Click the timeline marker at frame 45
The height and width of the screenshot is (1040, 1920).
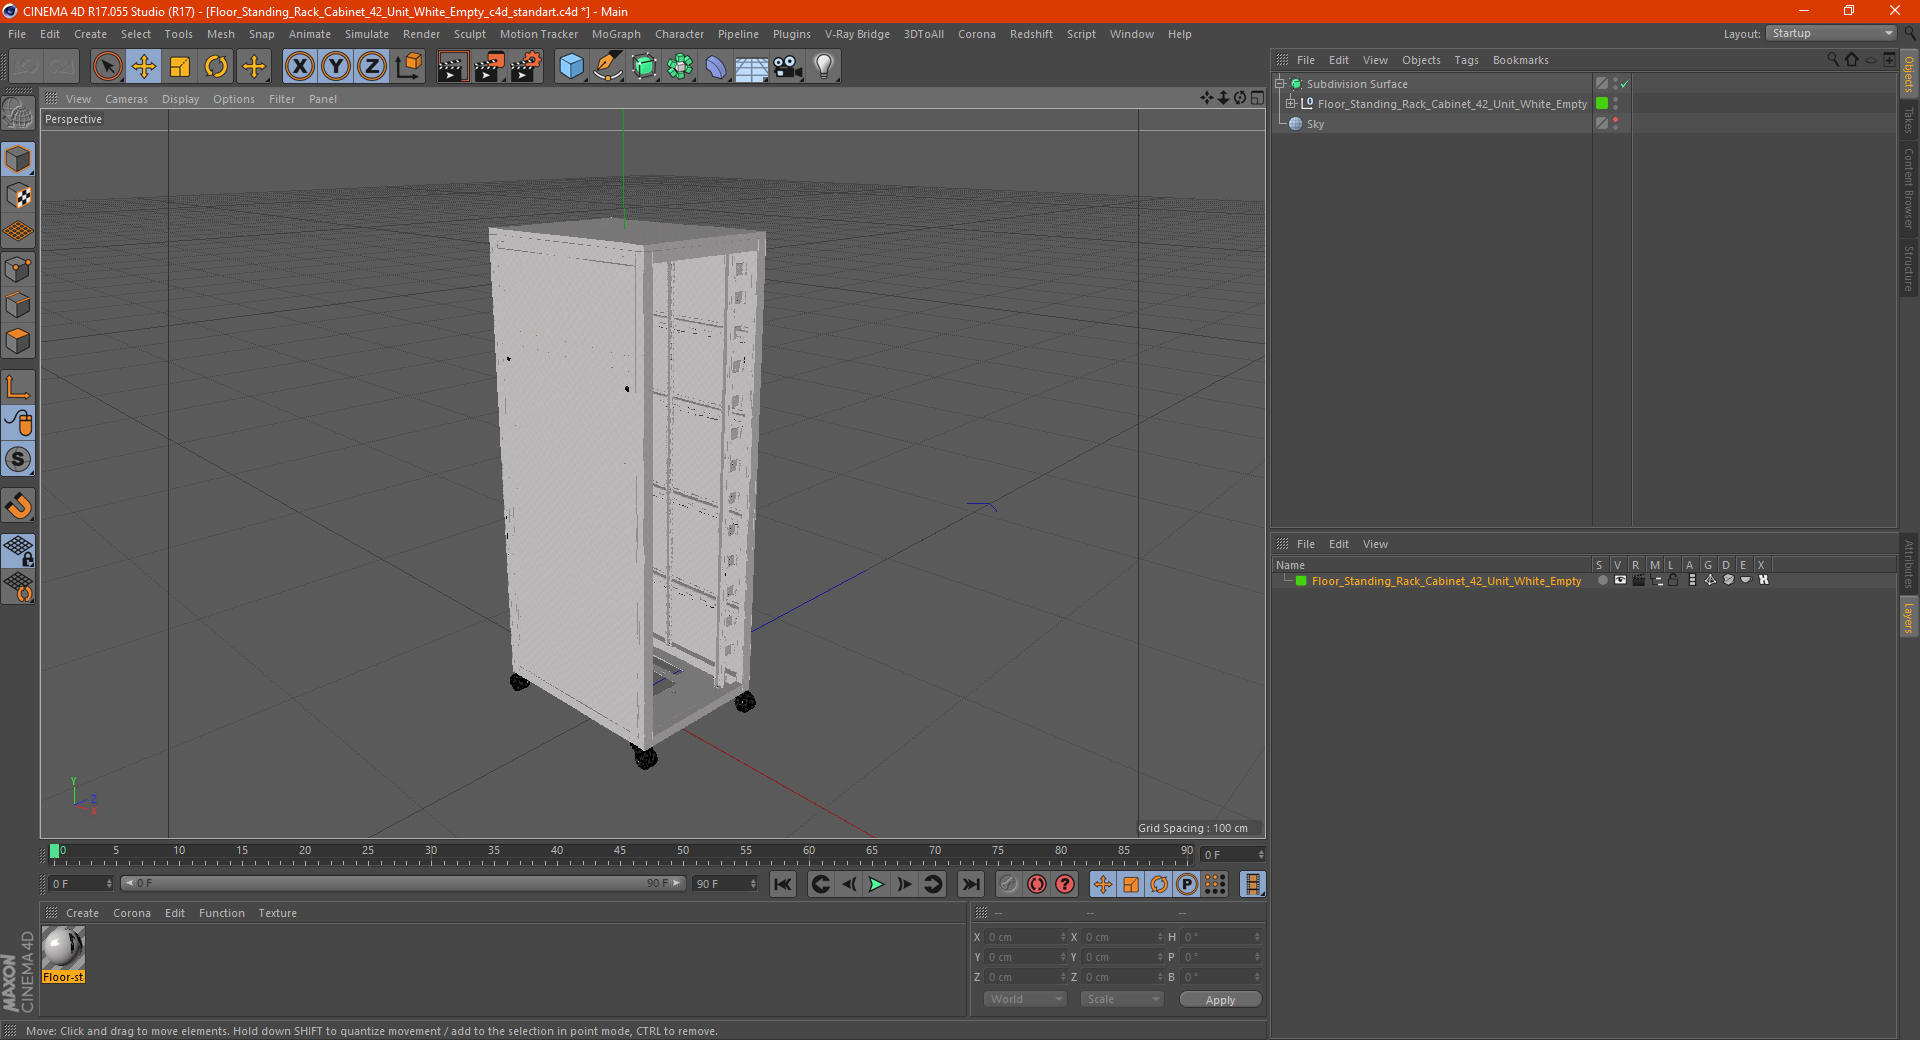pyautogui.click(x=620, y=852)
